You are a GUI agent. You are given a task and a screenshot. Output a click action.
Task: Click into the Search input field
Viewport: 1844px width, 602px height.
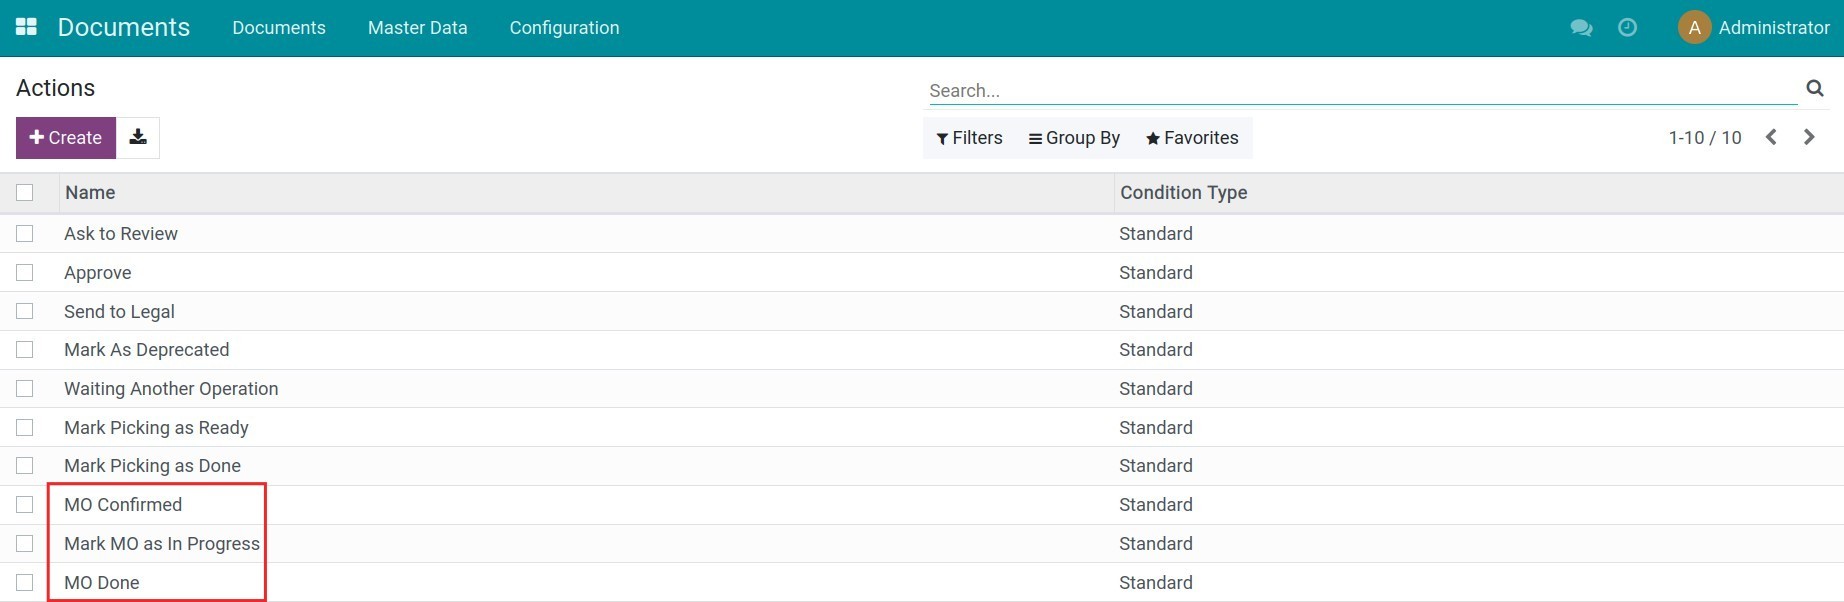click(1360, 90)
